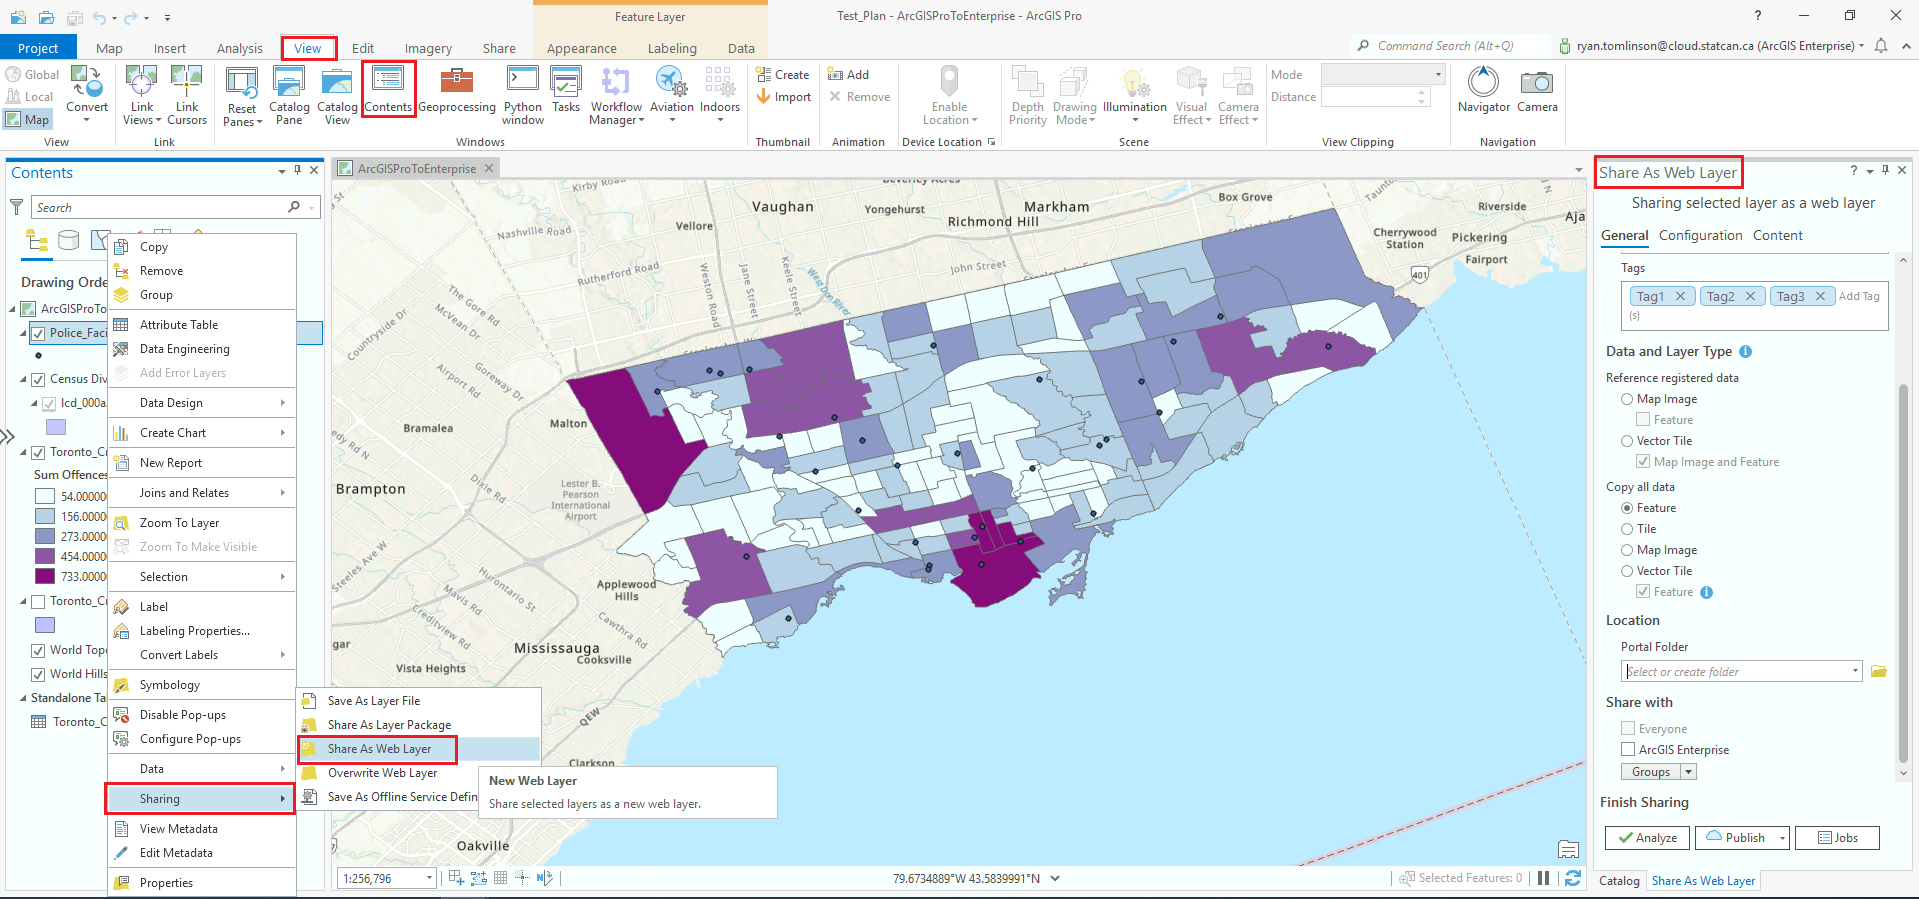The width and height of the screenshot is (1919, 899).
Task: Open the Geoprocessing pane
Action: point(456,90)
